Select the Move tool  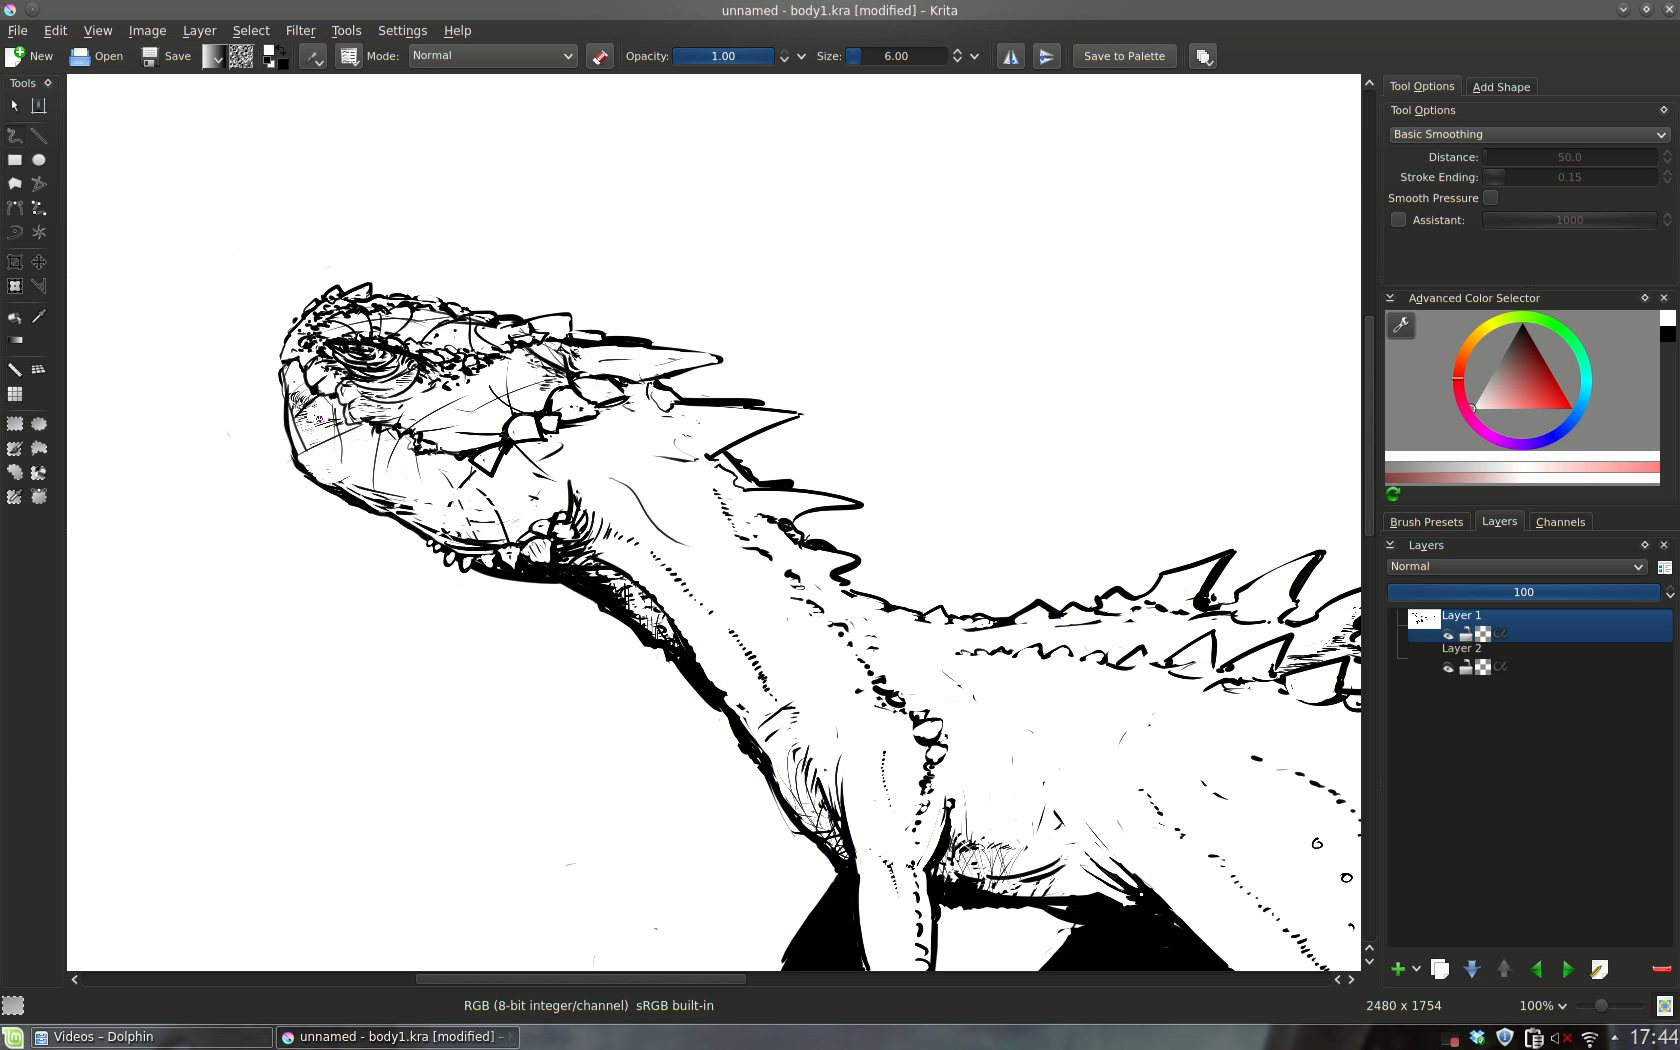pos(39,262)
